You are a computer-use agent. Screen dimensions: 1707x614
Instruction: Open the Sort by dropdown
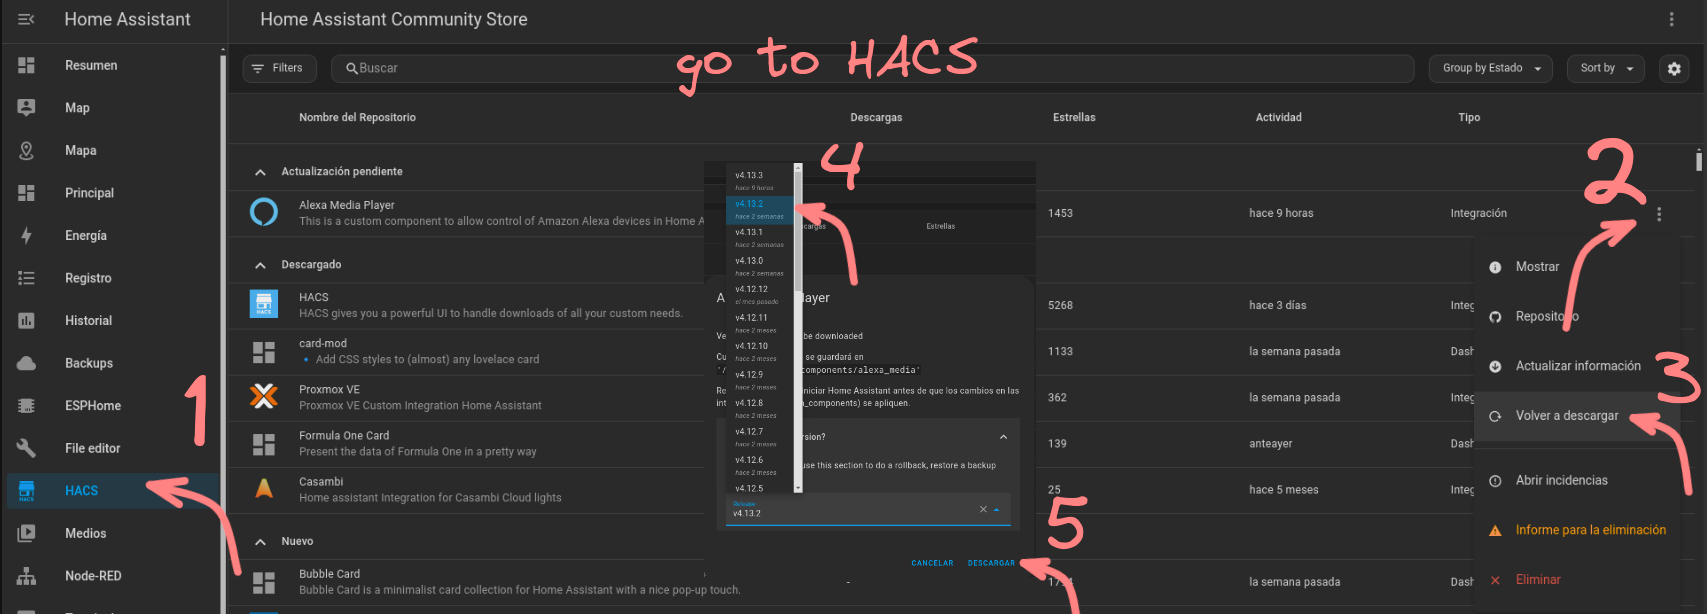click(1606, 68)
